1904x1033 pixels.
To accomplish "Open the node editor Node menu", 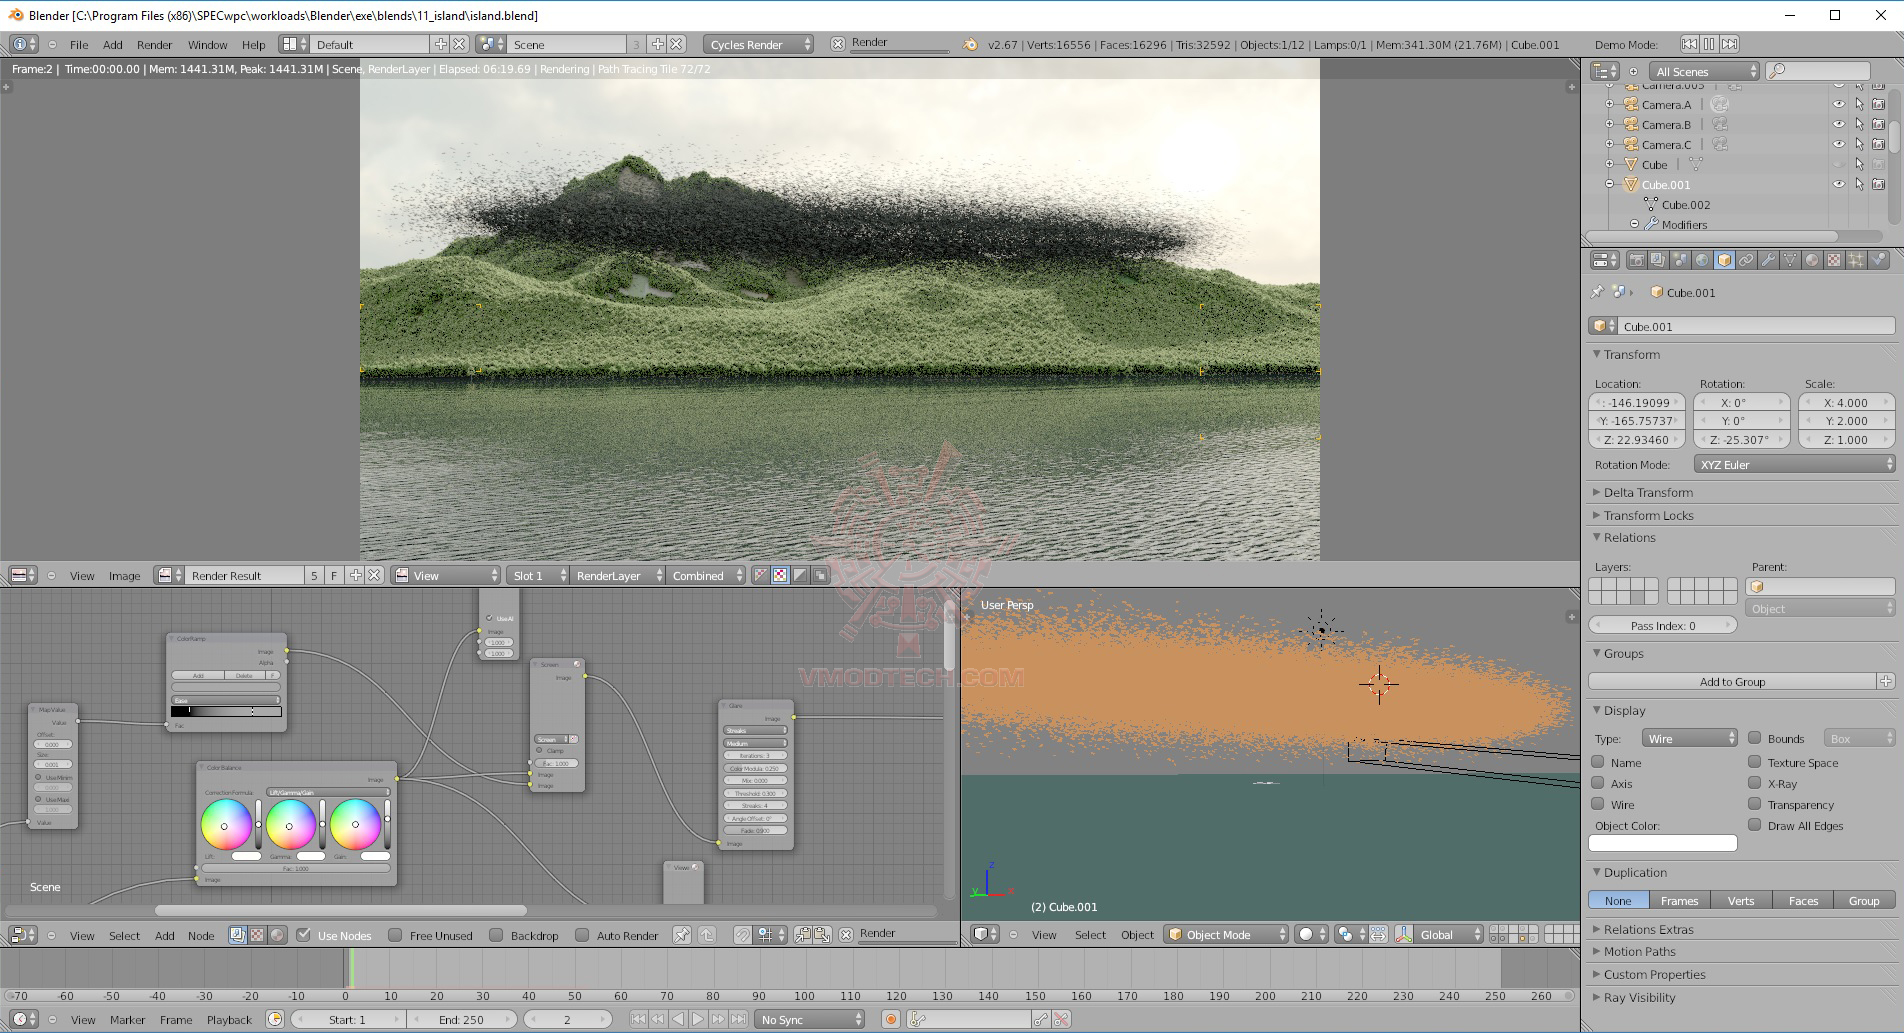I will tap(201, 935).
